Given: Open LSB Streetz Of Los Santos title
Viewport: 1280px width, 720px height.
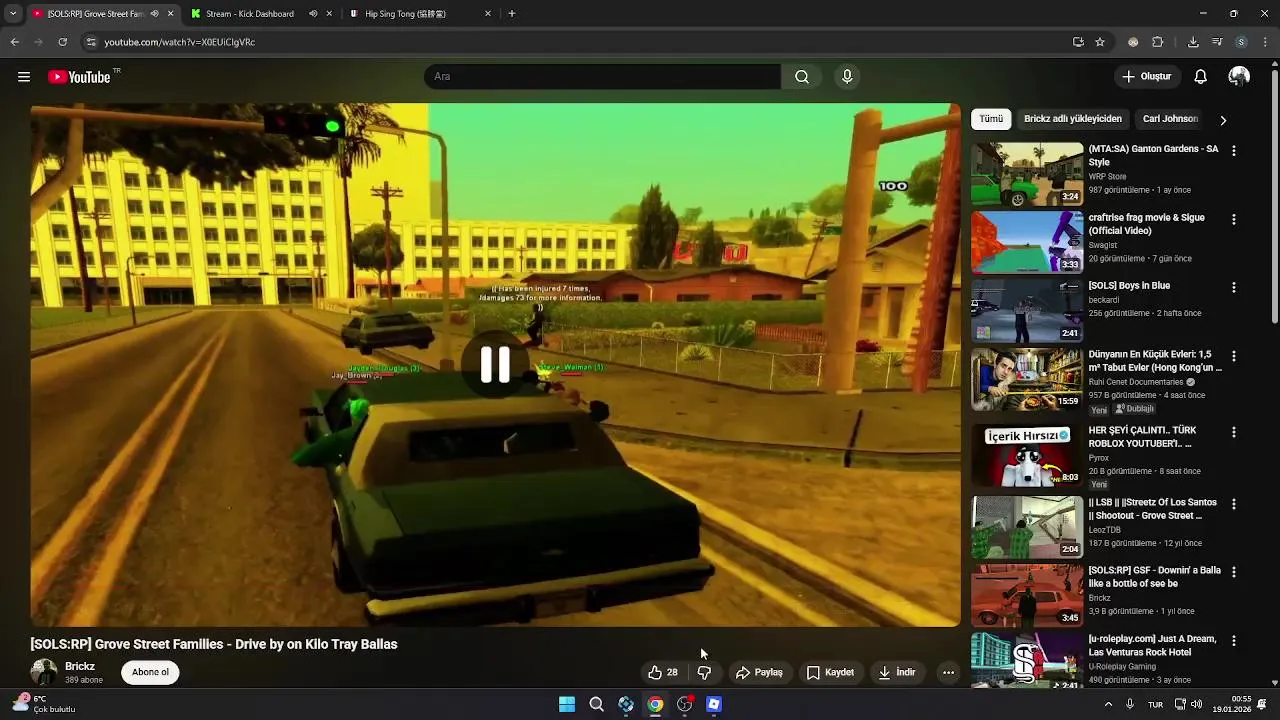Looking at the screenshot, I should (1153, 509).
